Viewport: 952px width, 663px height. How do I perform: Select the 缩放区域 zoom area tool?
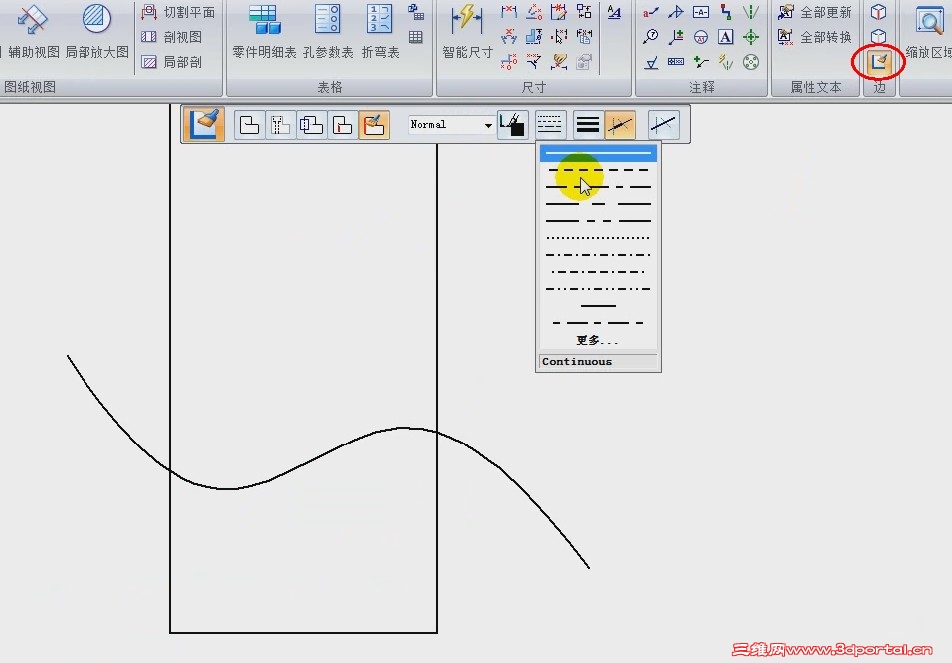929,32
